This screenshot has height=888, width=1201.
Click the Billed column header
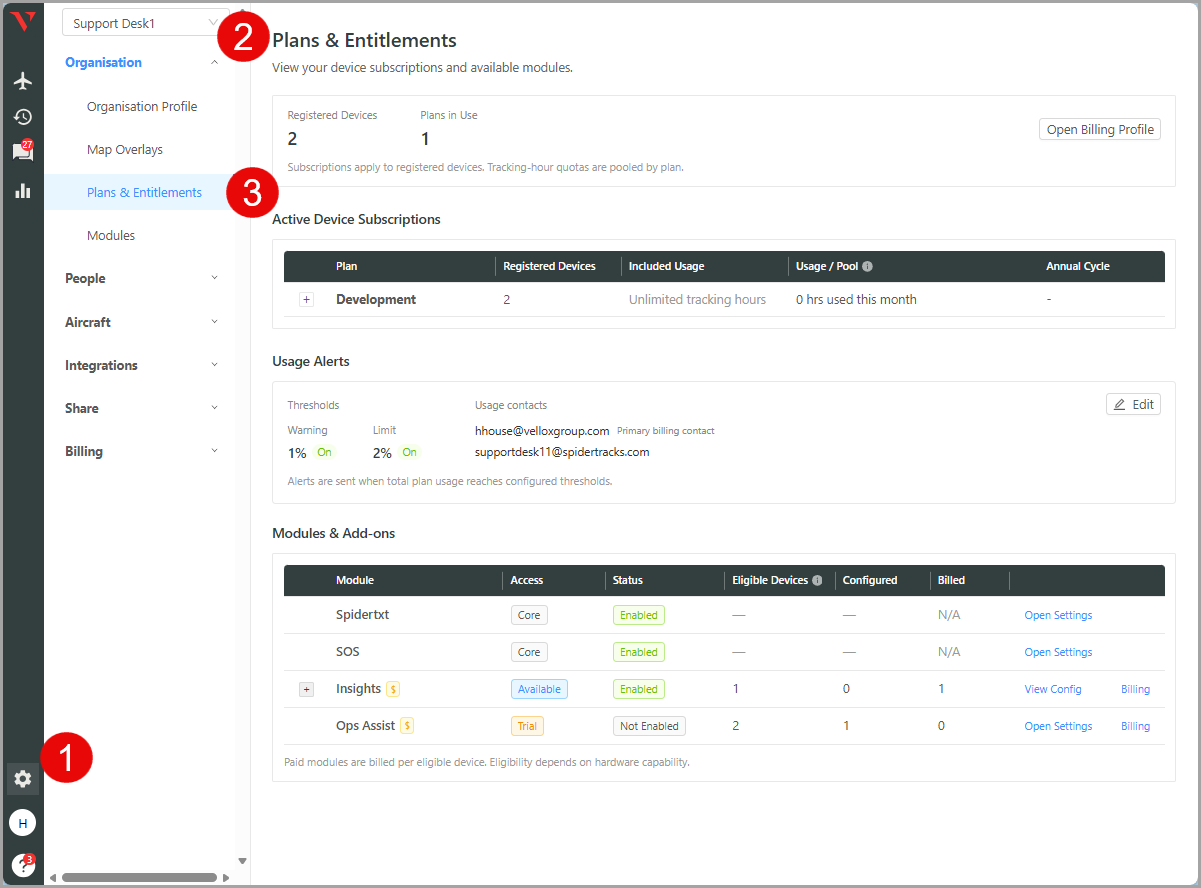[x=951, y=580]
